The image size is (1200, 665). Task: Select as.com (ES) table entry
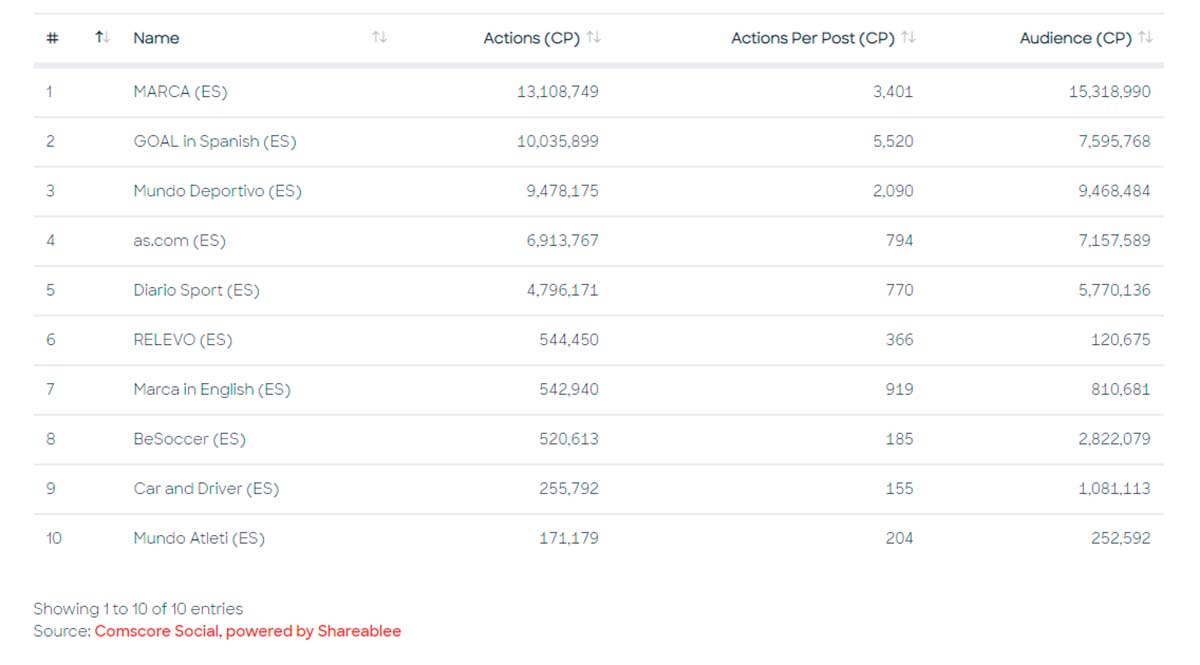[x=179, y=241]
